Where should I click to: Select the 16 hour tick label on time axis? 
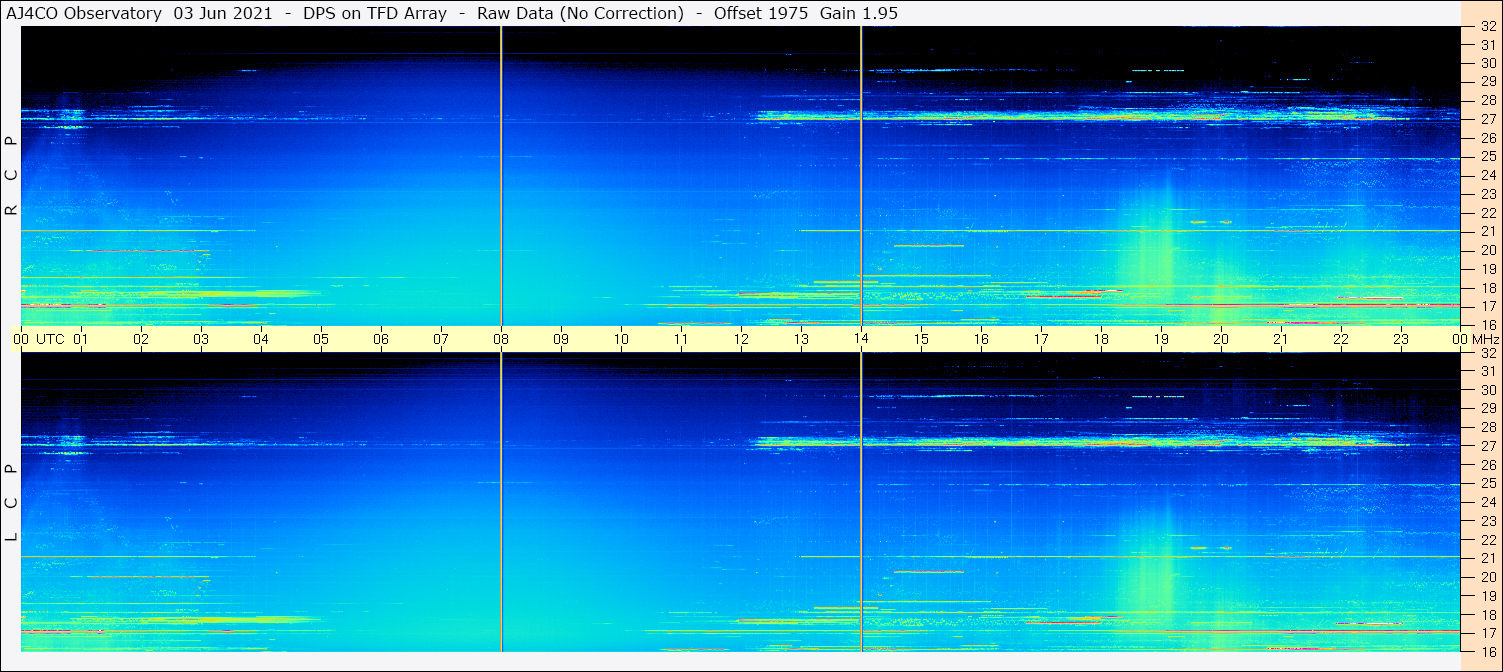point(981,339)
